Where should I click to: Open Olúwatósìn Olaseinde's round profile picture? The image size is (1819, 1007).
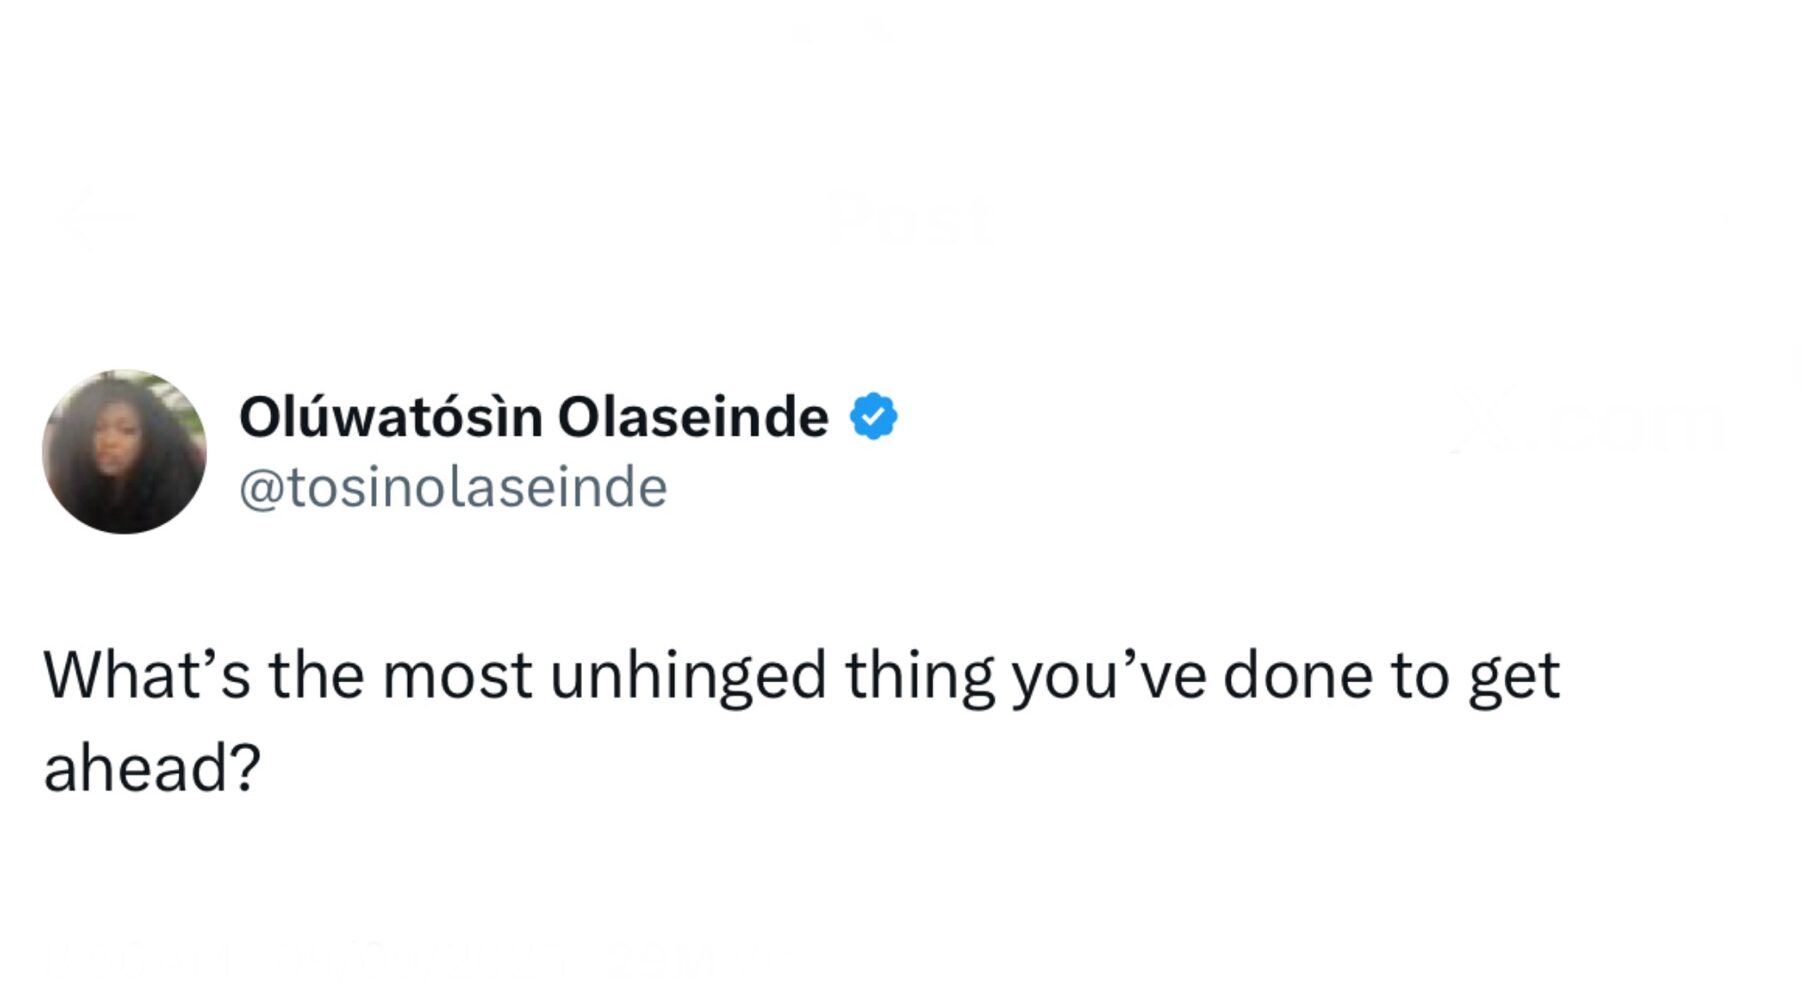coord(124,451)
